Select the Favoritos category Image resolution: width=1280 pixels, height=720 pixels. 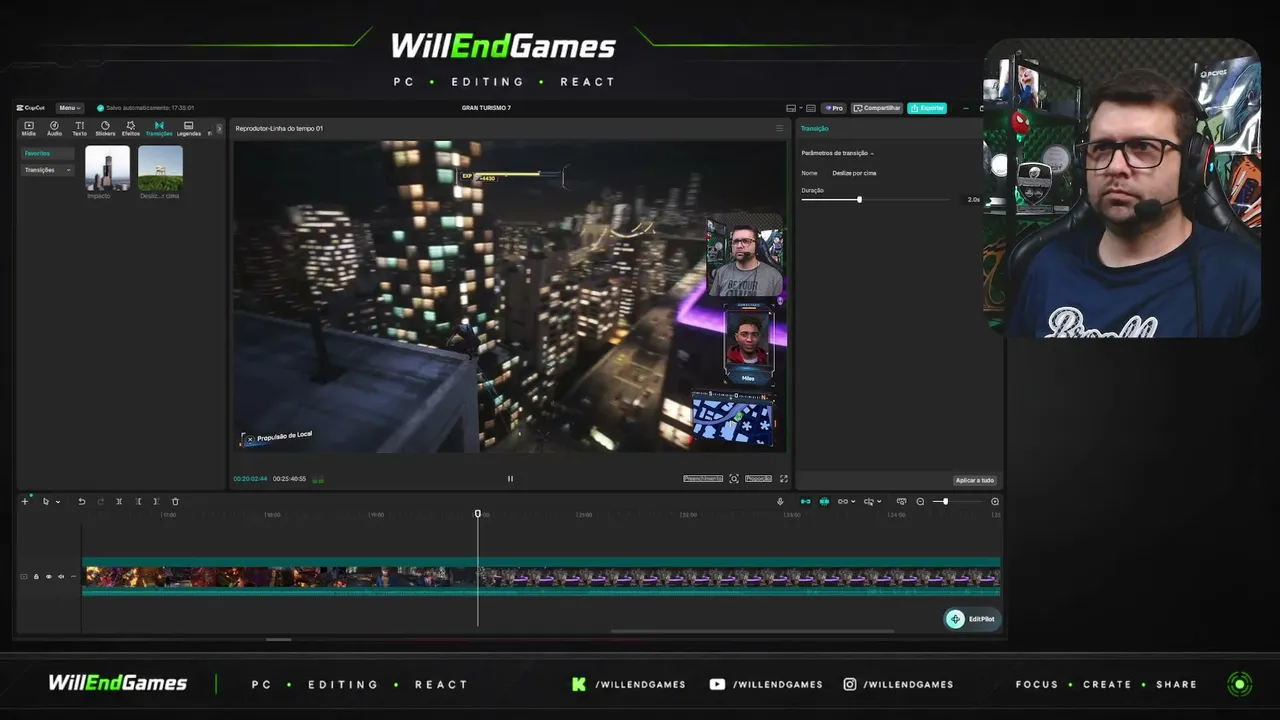click(48, 154)
